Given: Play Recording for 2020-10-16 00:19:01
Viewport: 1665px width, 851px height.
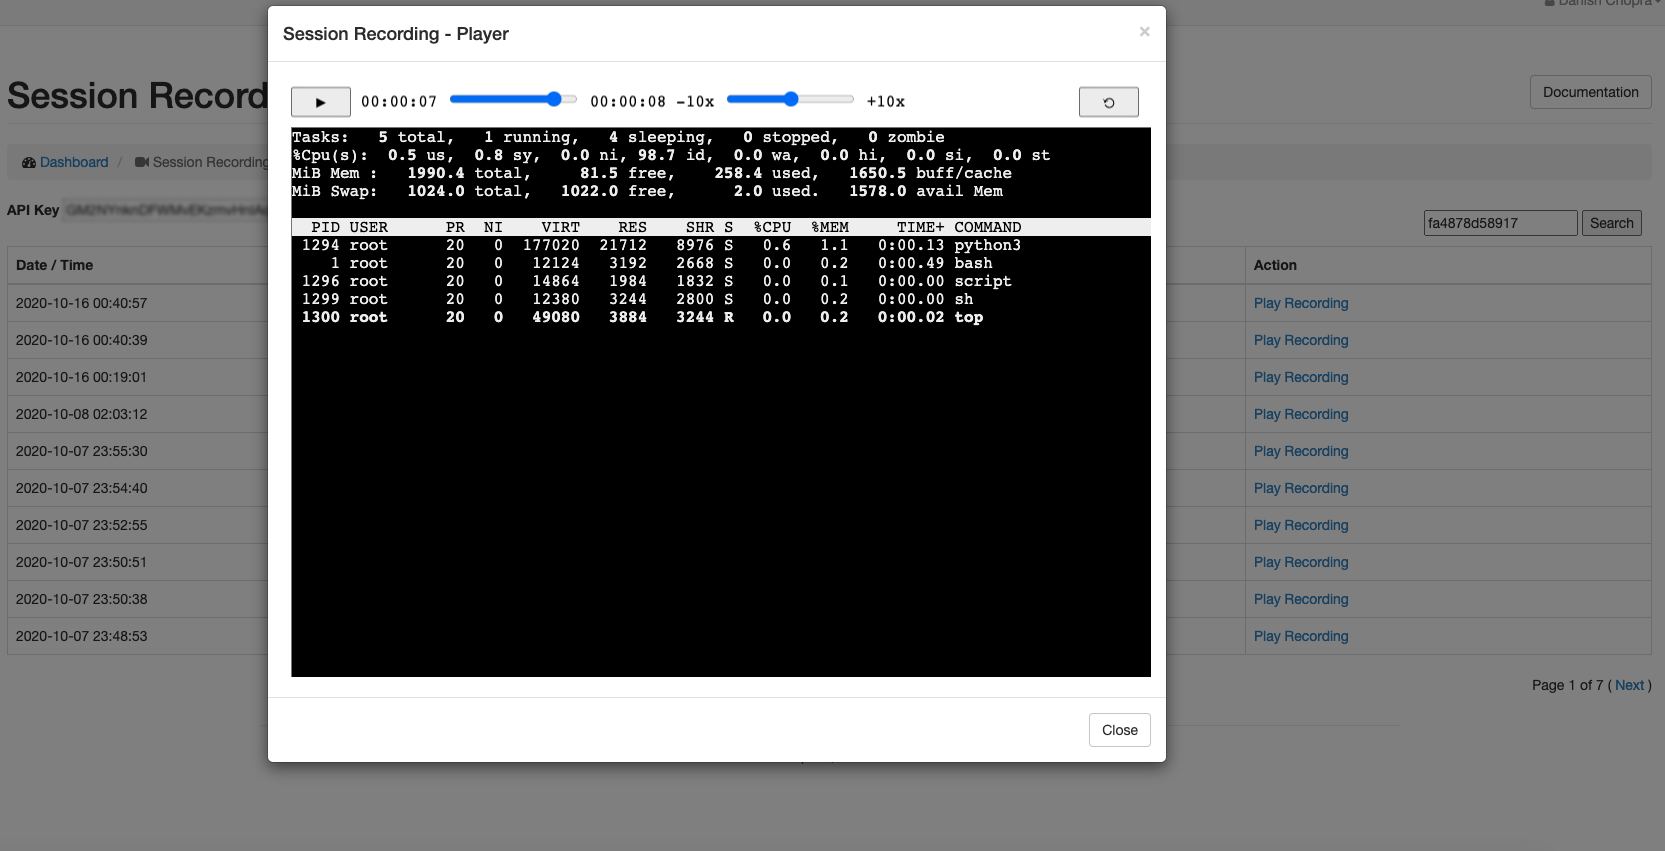Looking at the screenshot, I should pyautogui.click(x=1301, y=377).
